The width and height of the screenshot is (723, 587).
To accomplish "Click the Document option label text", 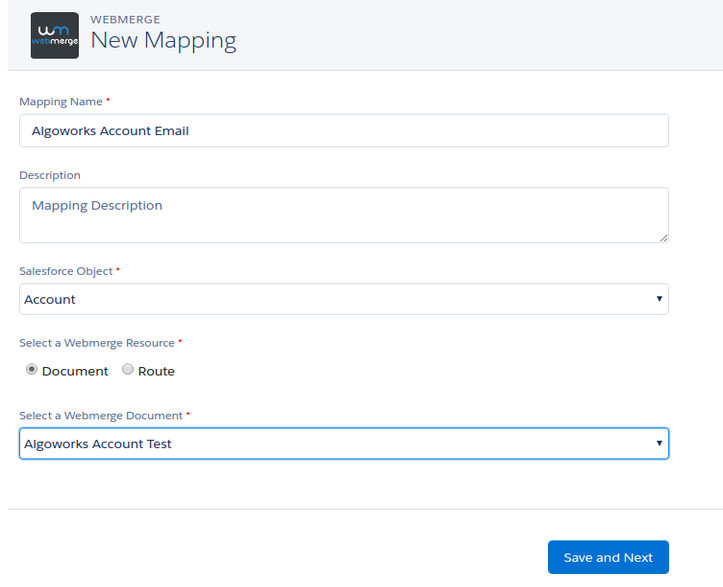I will tap(75, 371).
